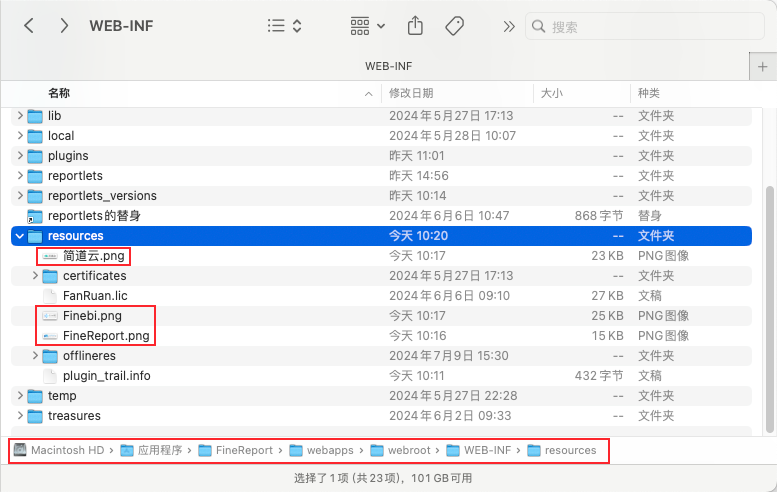Click 应用程序 in path bar
Image resolution: width=777 pixels, height=492 pixels.
152,450
